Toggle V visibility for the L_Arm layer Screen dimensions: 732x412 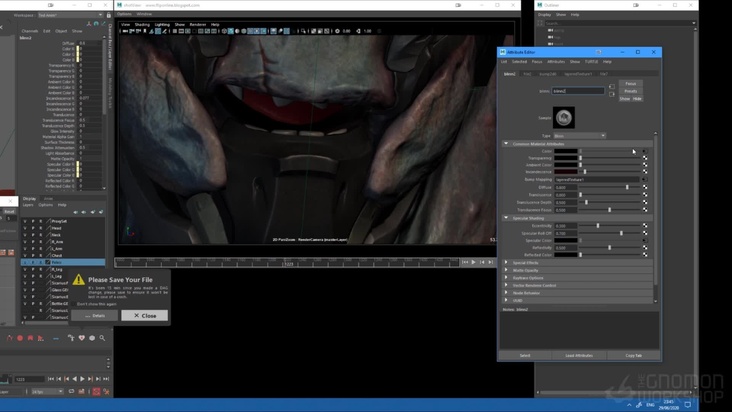point(25,249)
